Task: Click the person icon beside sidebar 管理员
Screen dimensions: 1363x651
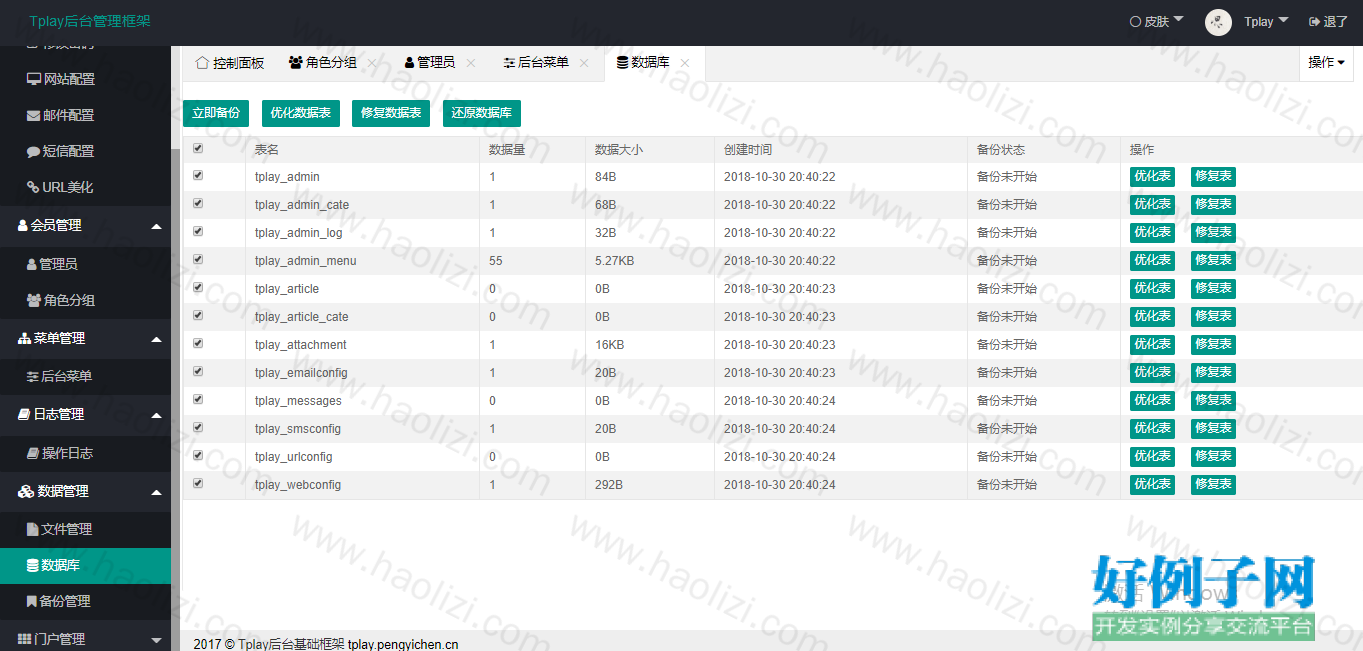Action: 32,264
